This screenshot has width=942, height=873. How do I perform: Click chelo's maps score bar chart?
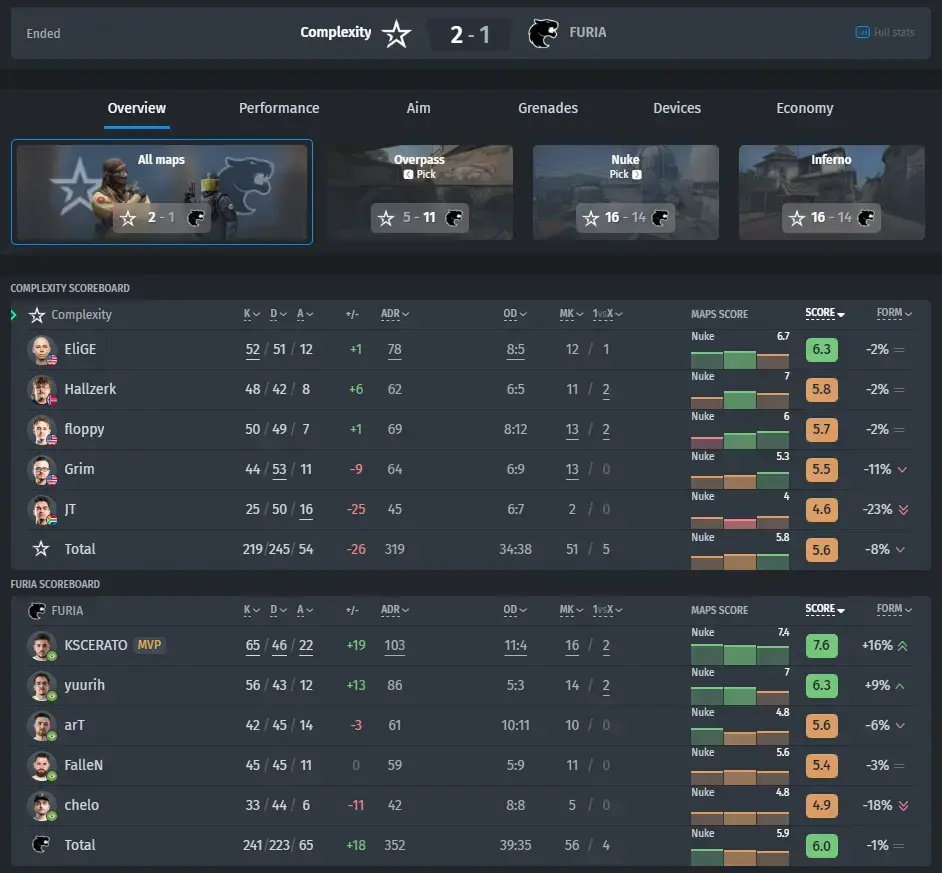(x=740, y=818)
